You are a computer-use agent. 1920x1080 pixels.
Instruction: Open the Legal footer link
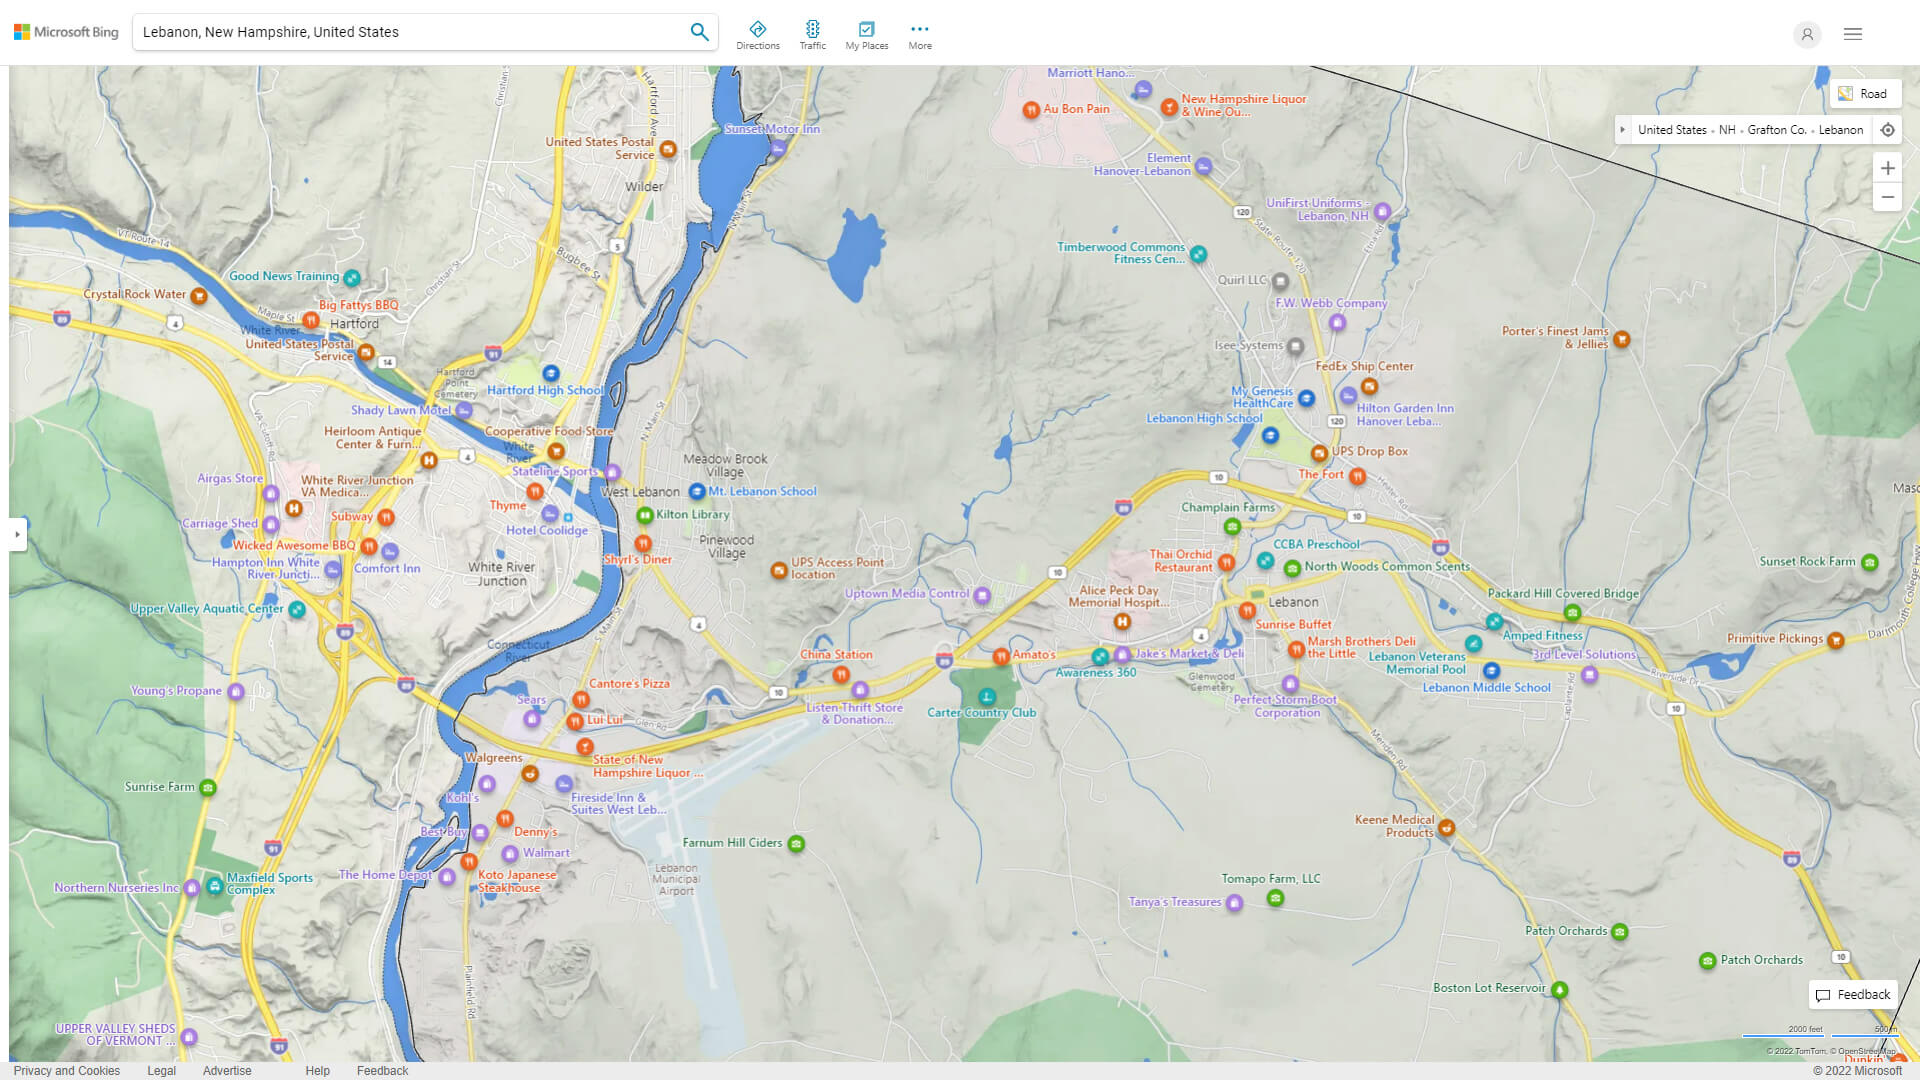pos(161,1070)
